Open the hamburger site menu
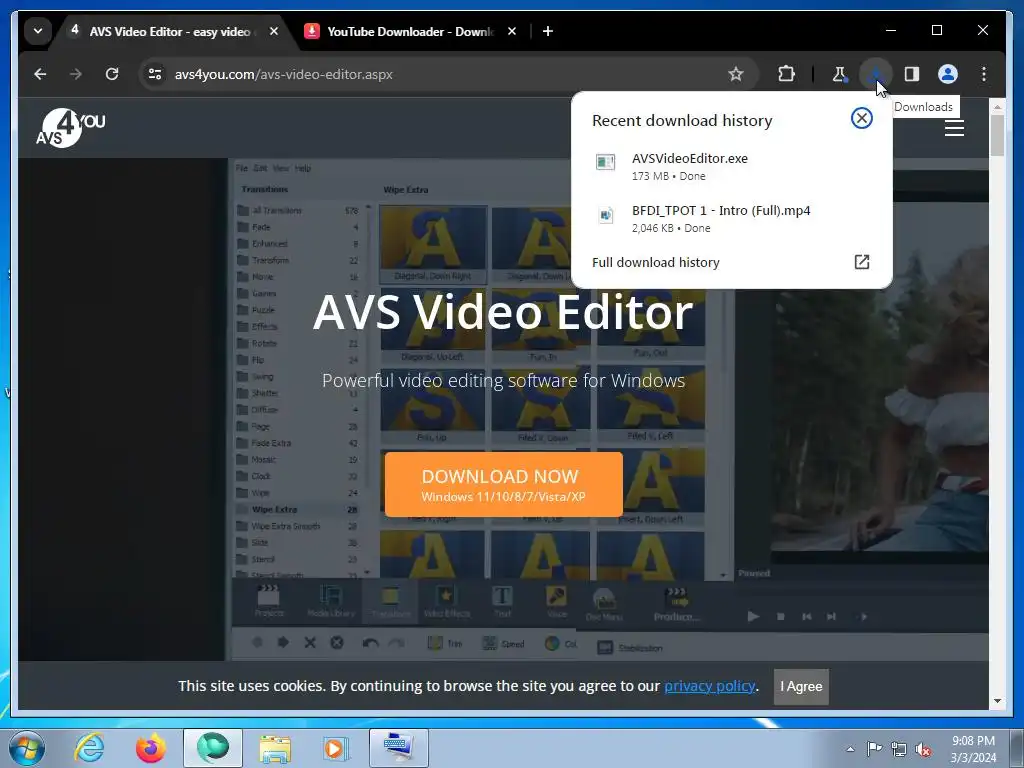The height and width of the screenshot is (768, 1024). (x=954, y=128)
